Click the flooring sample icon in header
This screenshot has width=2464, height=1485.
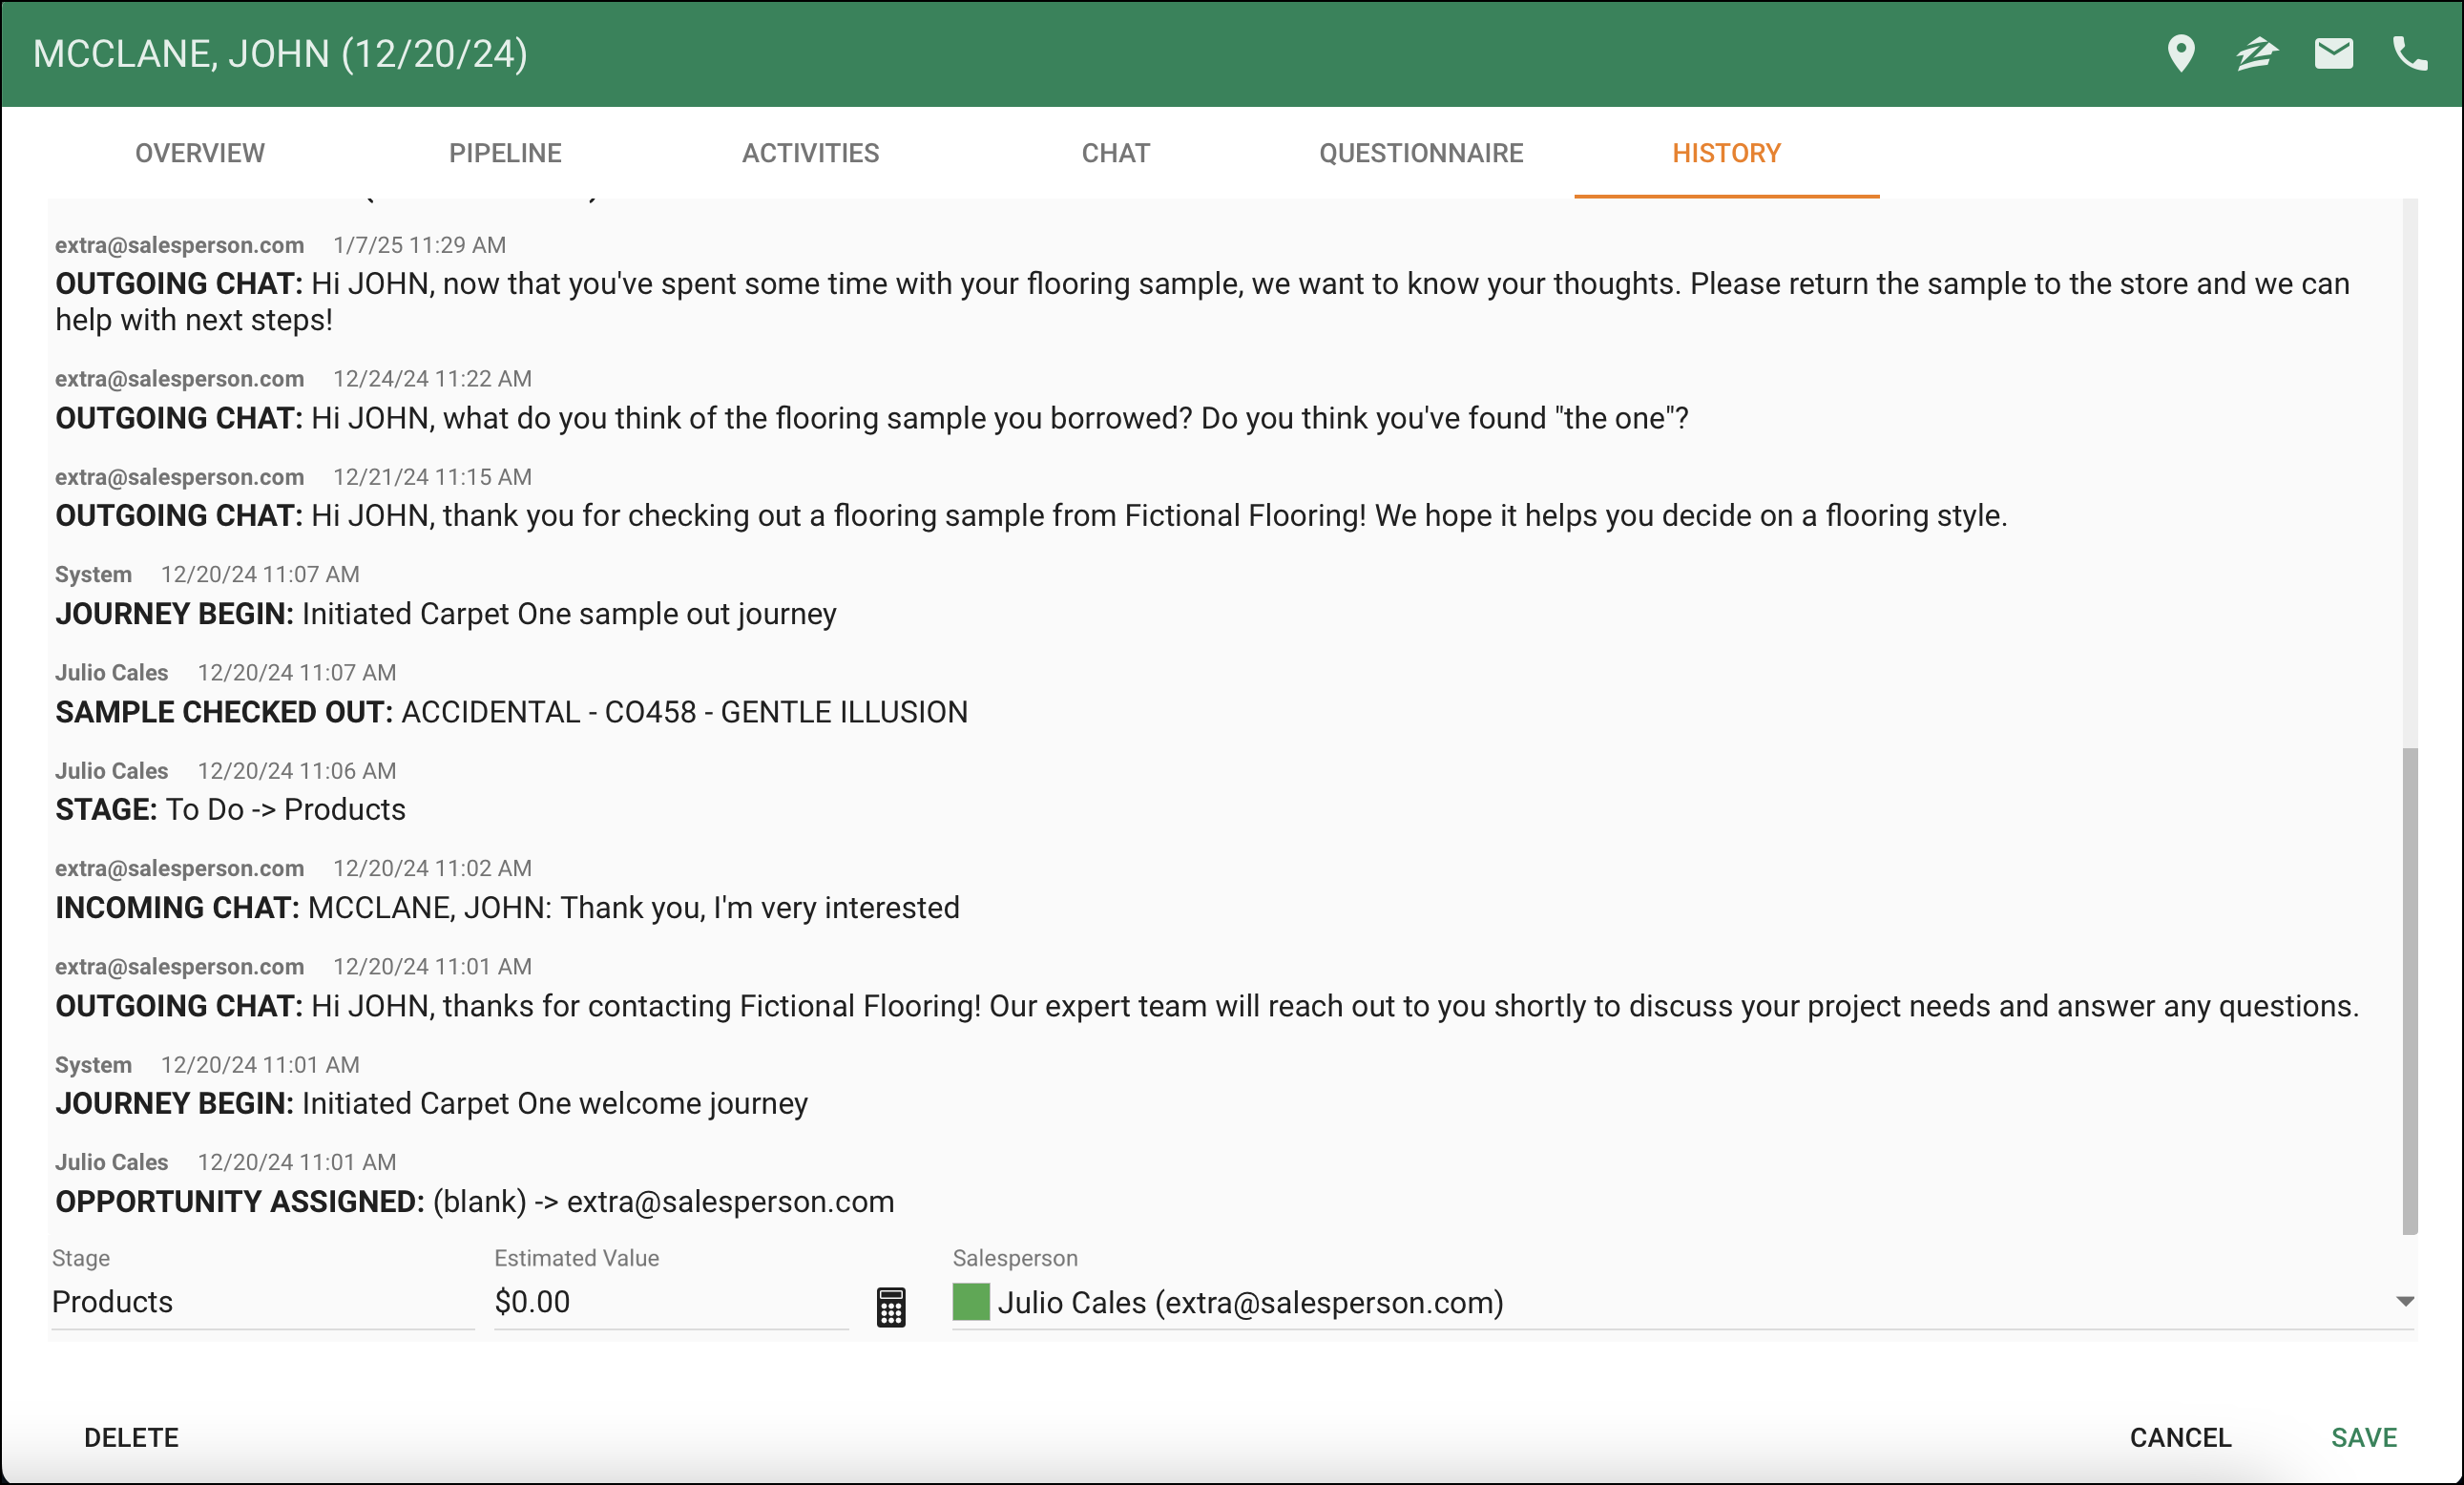point(2256,54)
